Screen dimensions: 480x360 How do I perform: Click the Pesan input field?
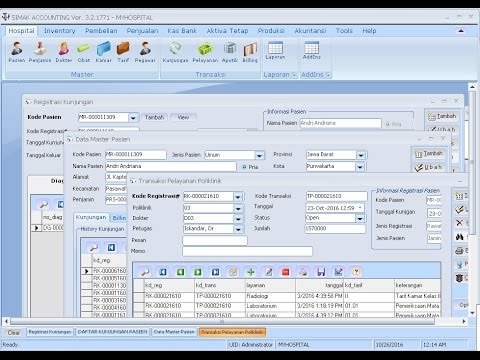click(x=215, y=240)
